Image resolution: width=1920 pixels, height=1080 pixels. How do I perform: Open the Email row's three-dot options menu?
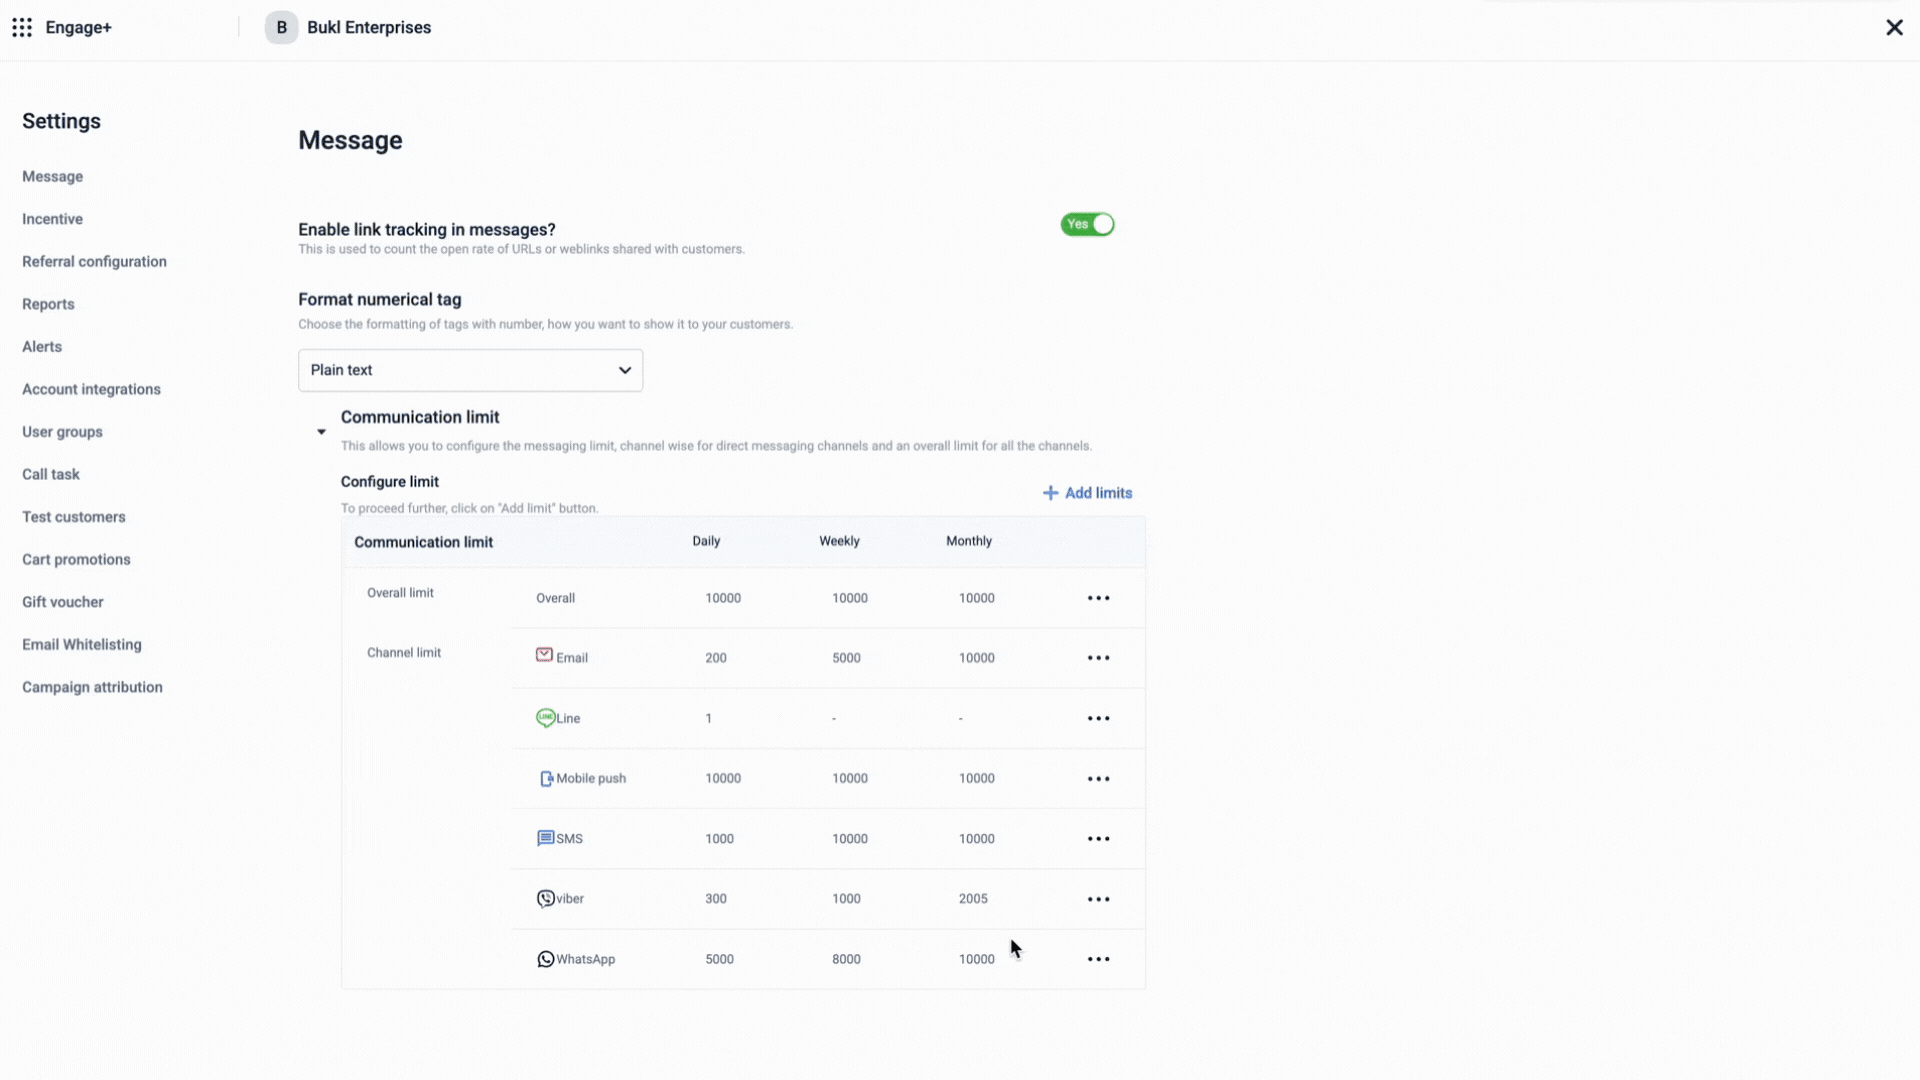(x=1098, y=658)
